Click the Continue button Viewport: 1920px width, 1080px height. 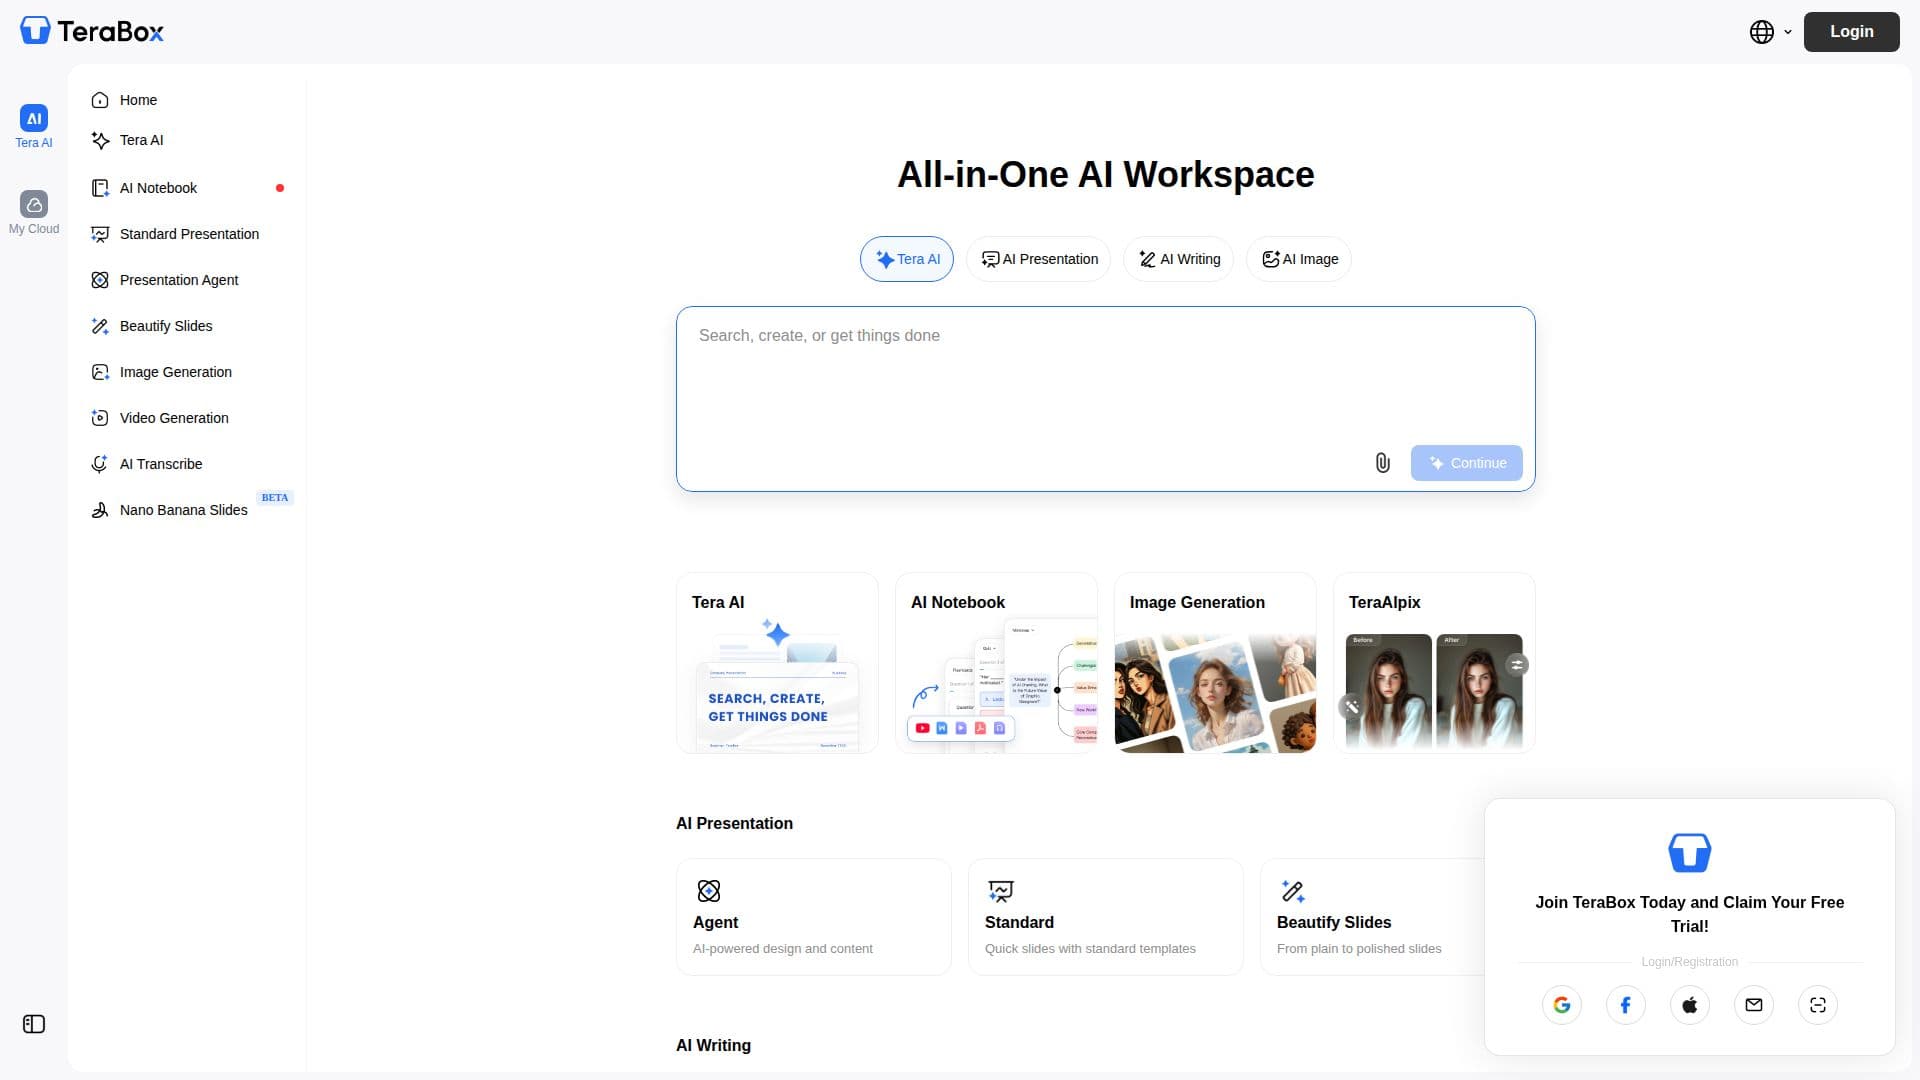point(1467,463)
